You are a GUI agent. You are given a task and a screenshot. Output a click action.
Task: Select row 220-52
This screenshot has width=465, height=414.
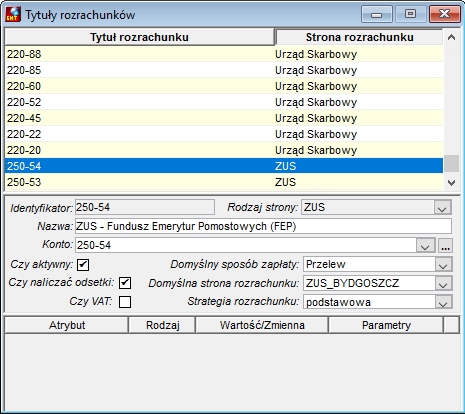click(224, 102)
